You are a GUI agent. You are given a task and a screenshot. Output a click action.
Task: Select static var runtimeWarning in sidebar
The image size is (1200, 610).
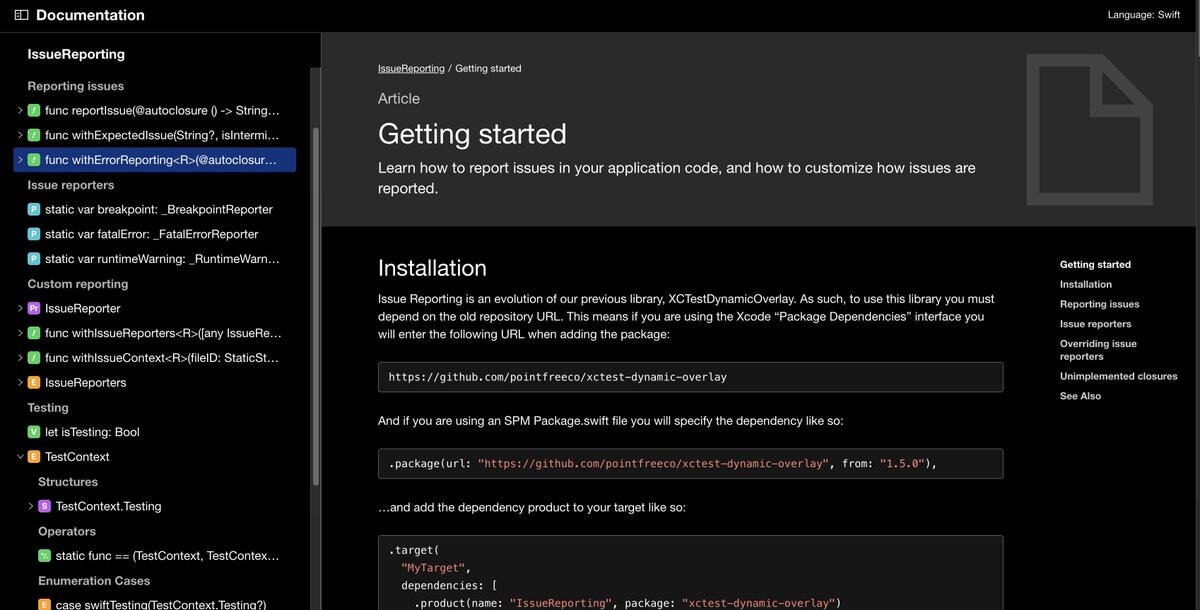pyautogui.click(x=162, y=259)
